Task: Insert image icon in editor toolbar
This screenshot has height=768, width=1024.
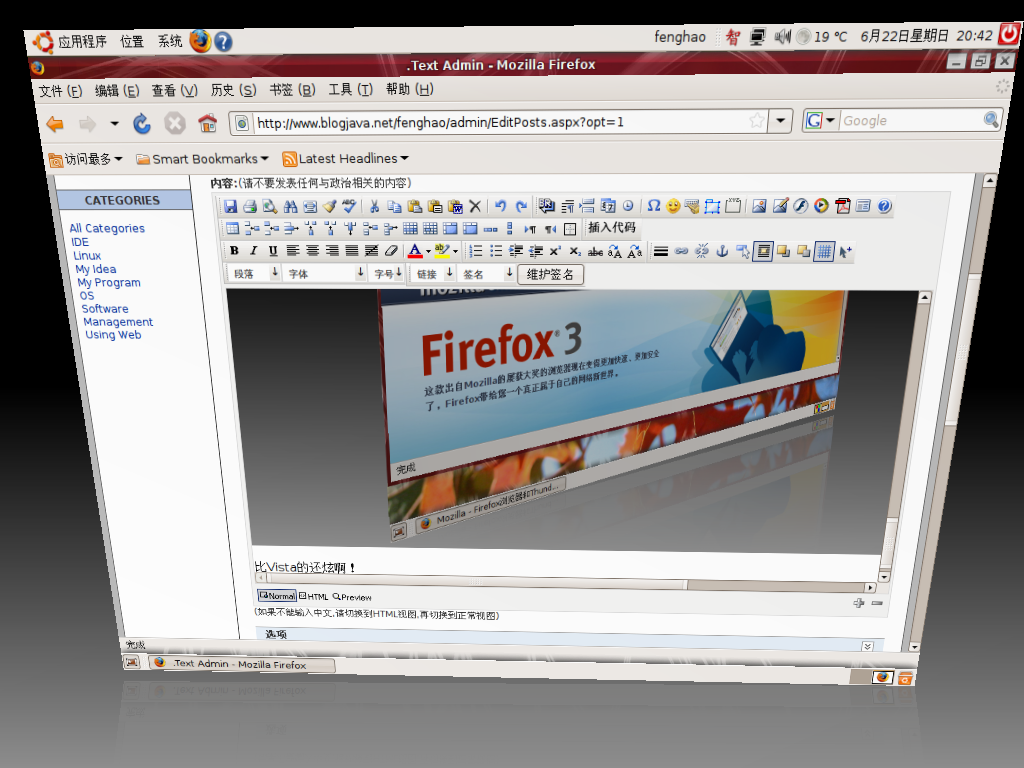Action: 759,206
